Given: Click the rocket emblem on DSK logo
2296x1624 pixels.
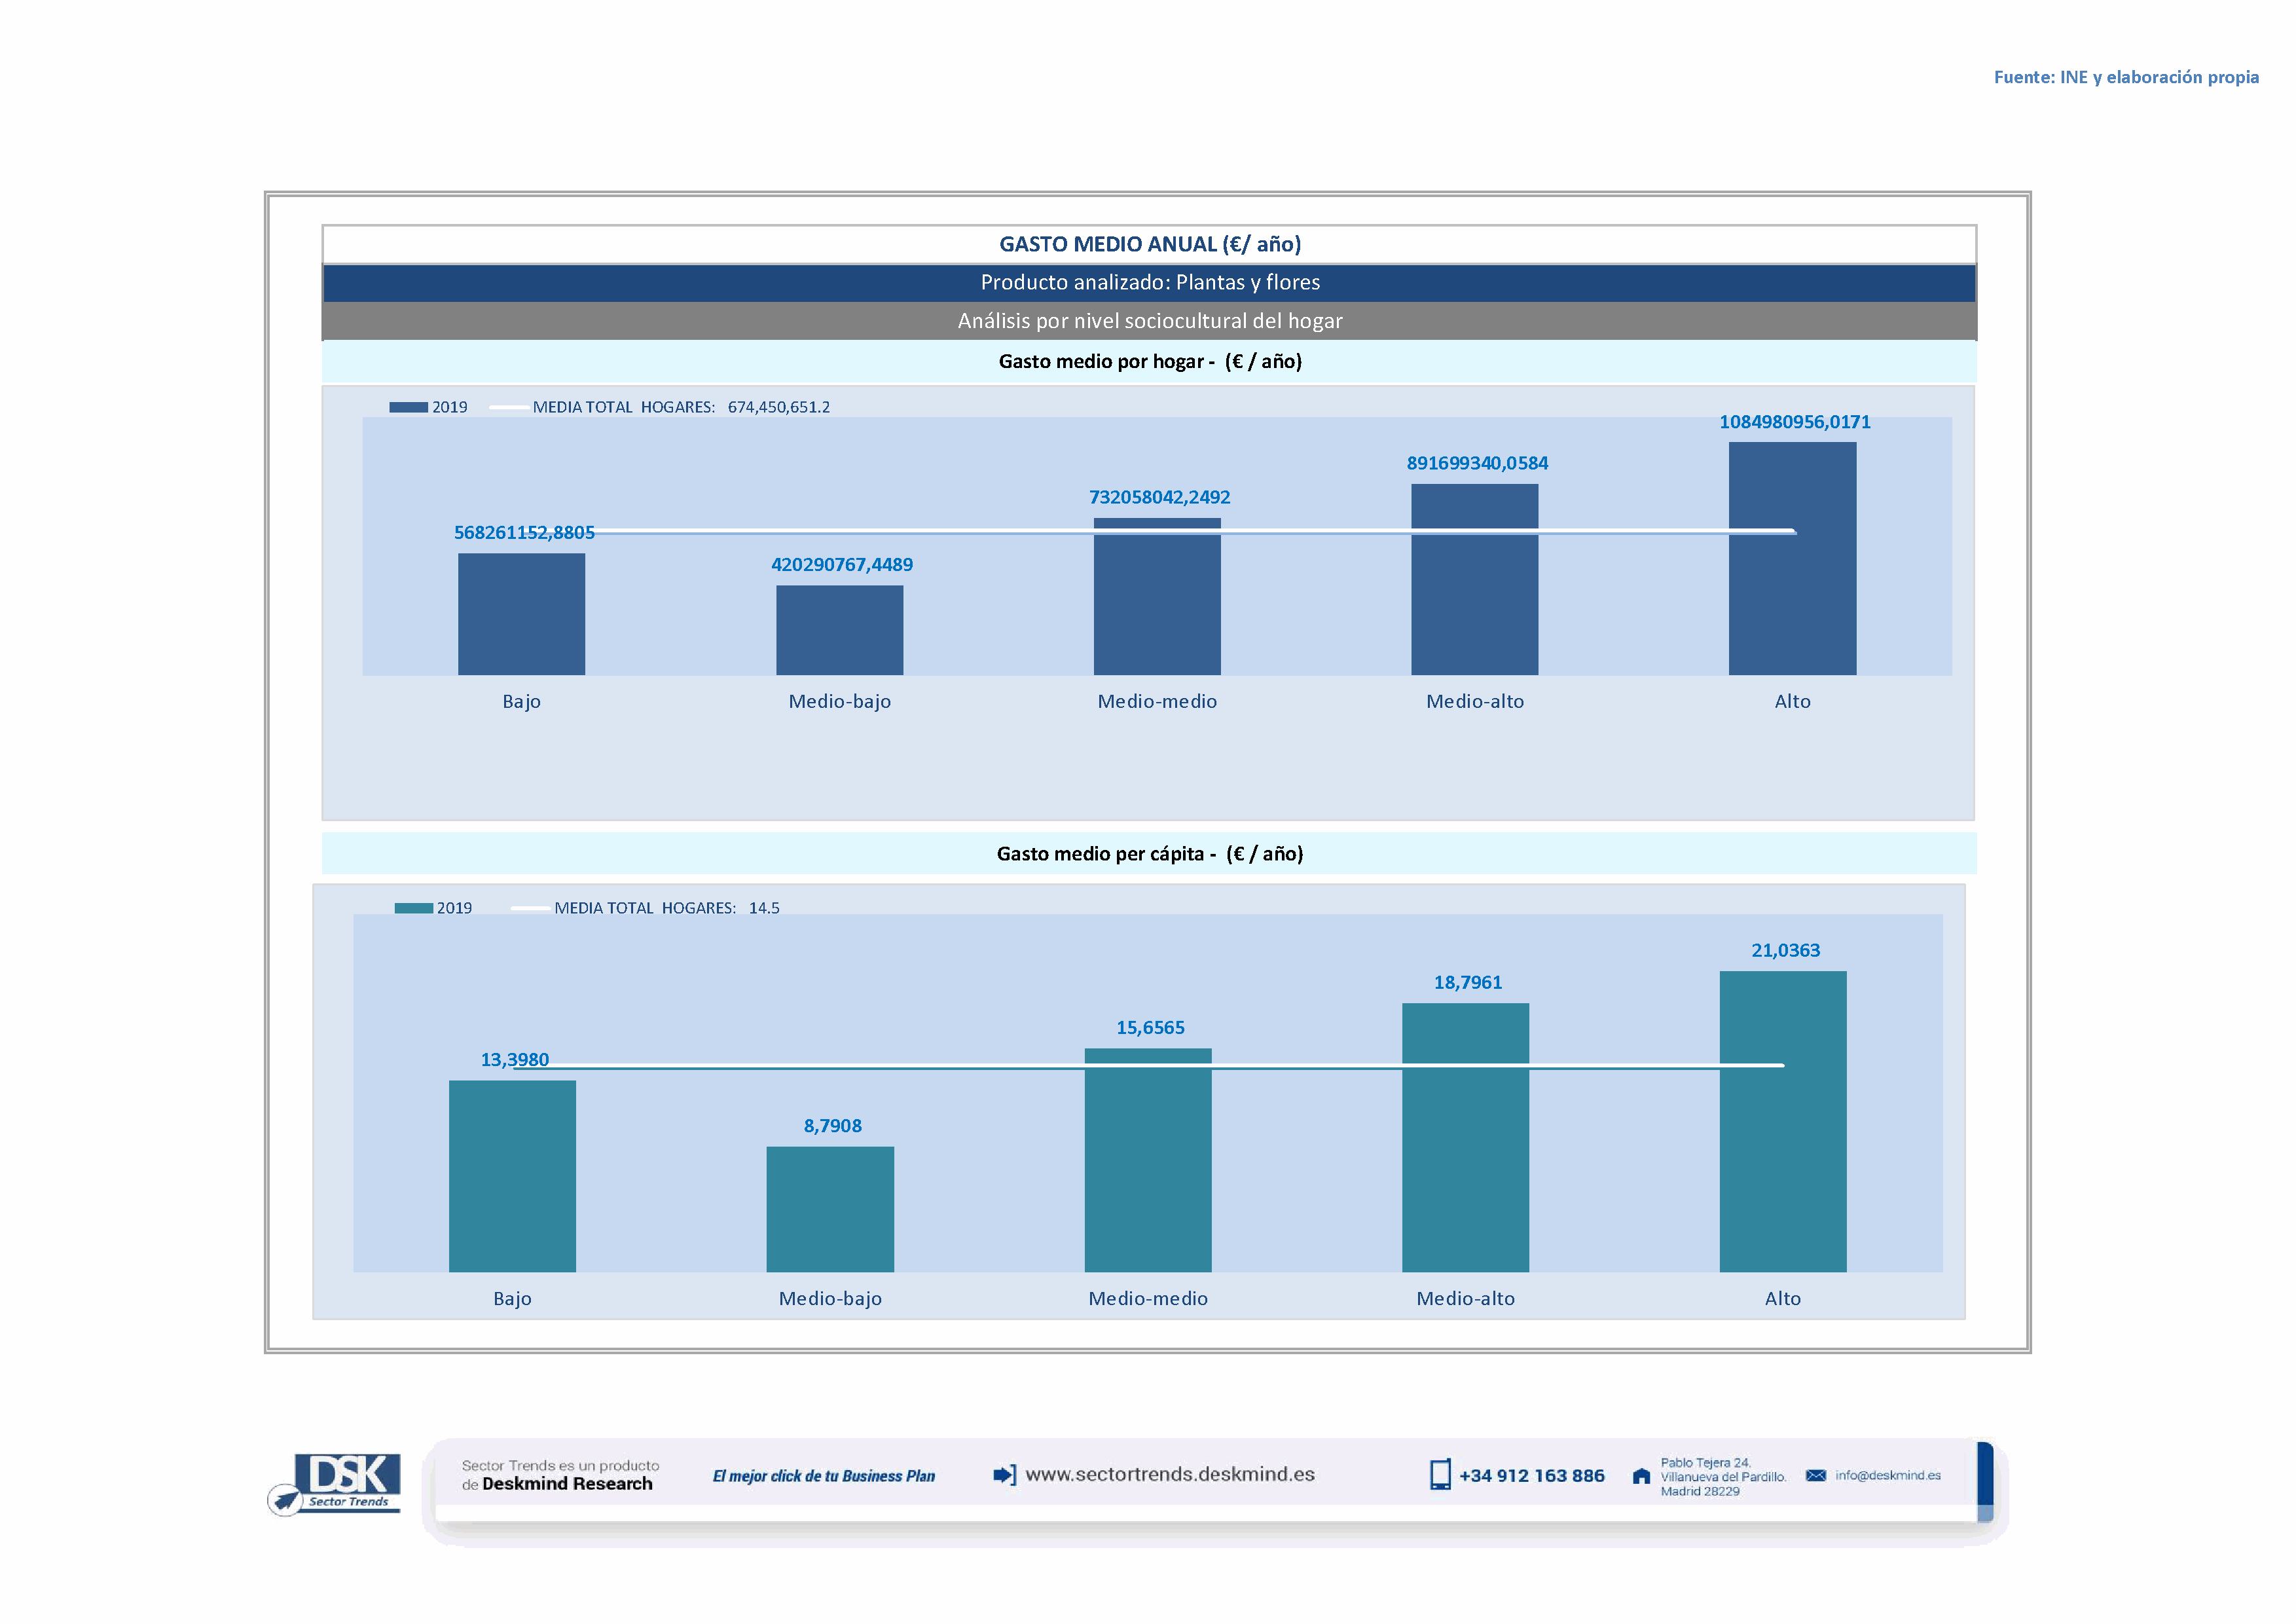Looking at the screenshot, I should click(285, 1500).
